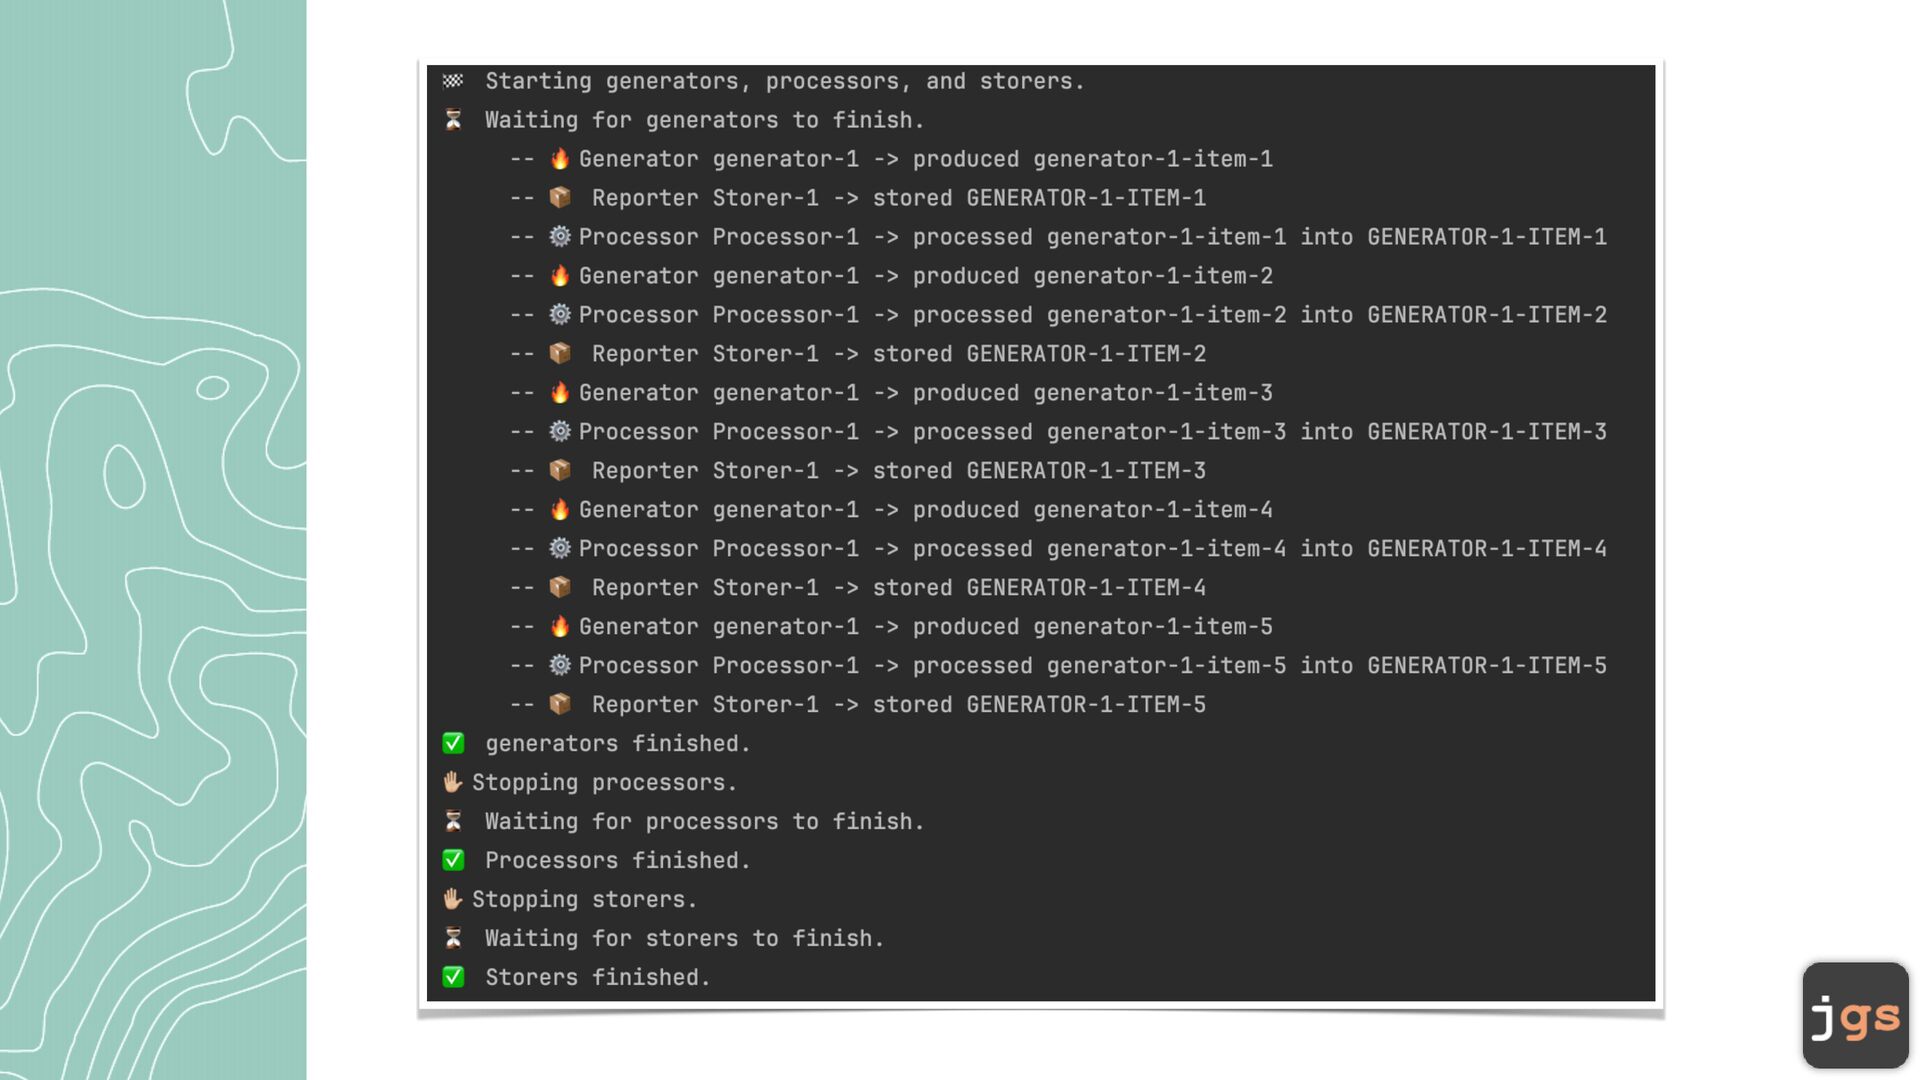Click the package icon beside "stored GENERATOR-1-ITEM-5"
1920x1080 pixels.
pyautogui.click(x=560, y=704)
